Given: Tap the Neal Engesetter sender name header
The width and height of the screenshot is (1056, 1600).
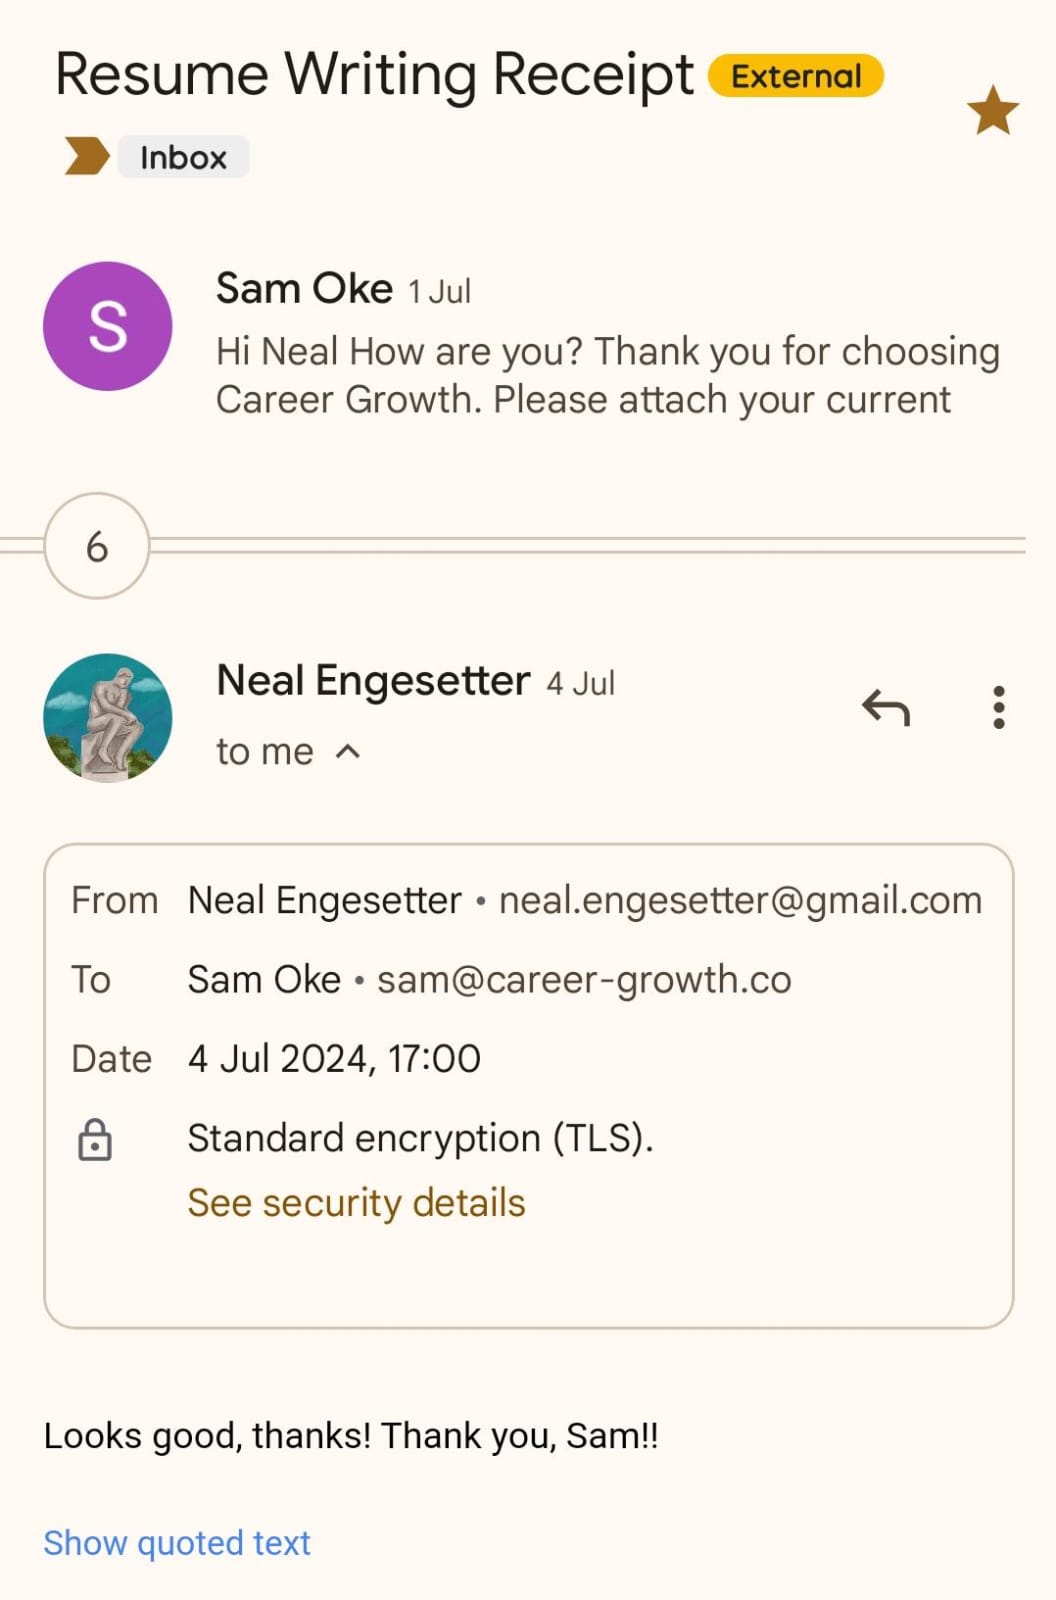Looking at the screenshot, I should [x=373, y=682].
